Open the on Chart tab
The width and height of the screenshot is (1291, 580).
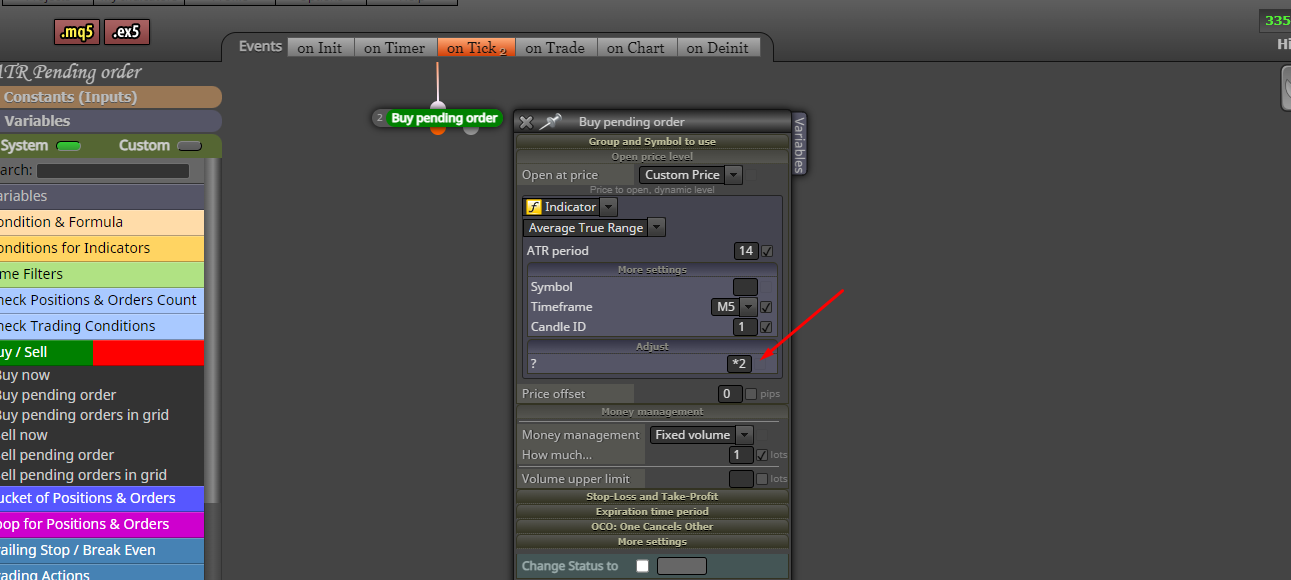(636, 47)
